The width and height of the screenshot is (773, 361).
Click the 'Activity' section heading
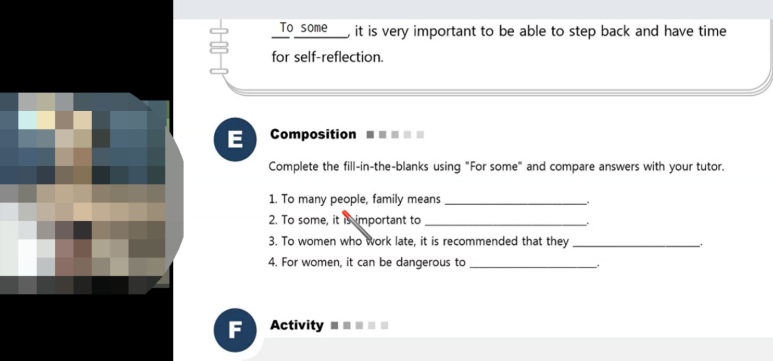[x=297, y=325]
